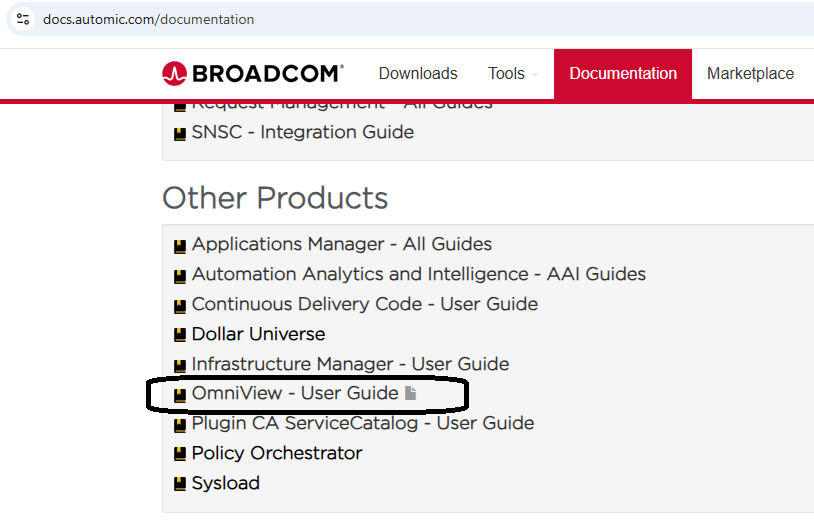Click book icon next to Sysload
The height and width of the screenshot is (525, 814).
click(x=180, y=484)
